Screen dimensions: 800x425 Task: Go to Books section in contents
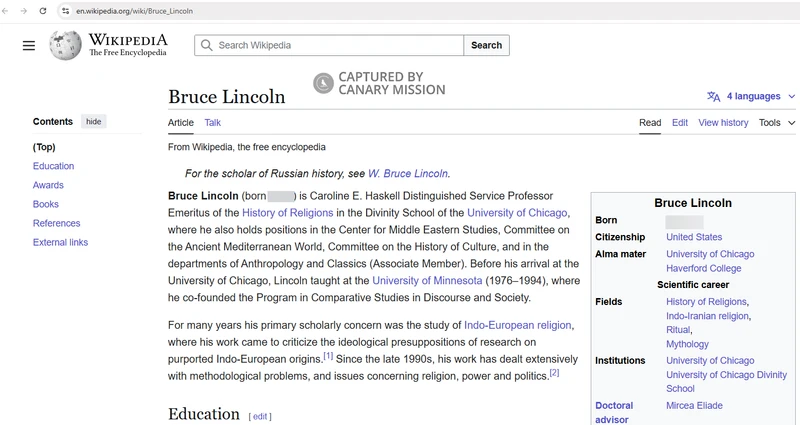pos(45,204)
